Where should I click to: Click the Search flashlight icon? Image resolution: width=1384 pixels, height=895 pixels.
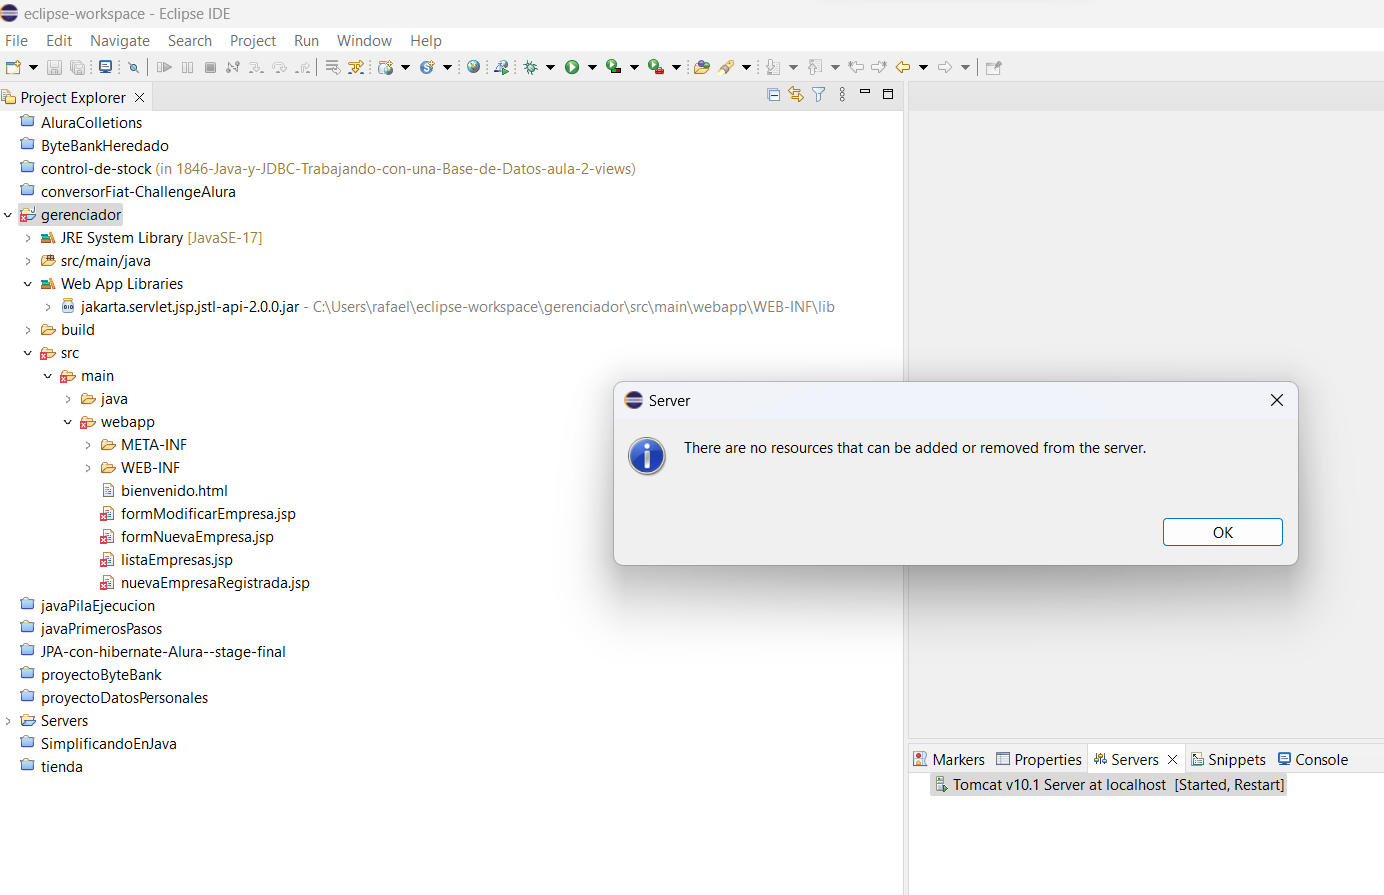click(726, 67)
